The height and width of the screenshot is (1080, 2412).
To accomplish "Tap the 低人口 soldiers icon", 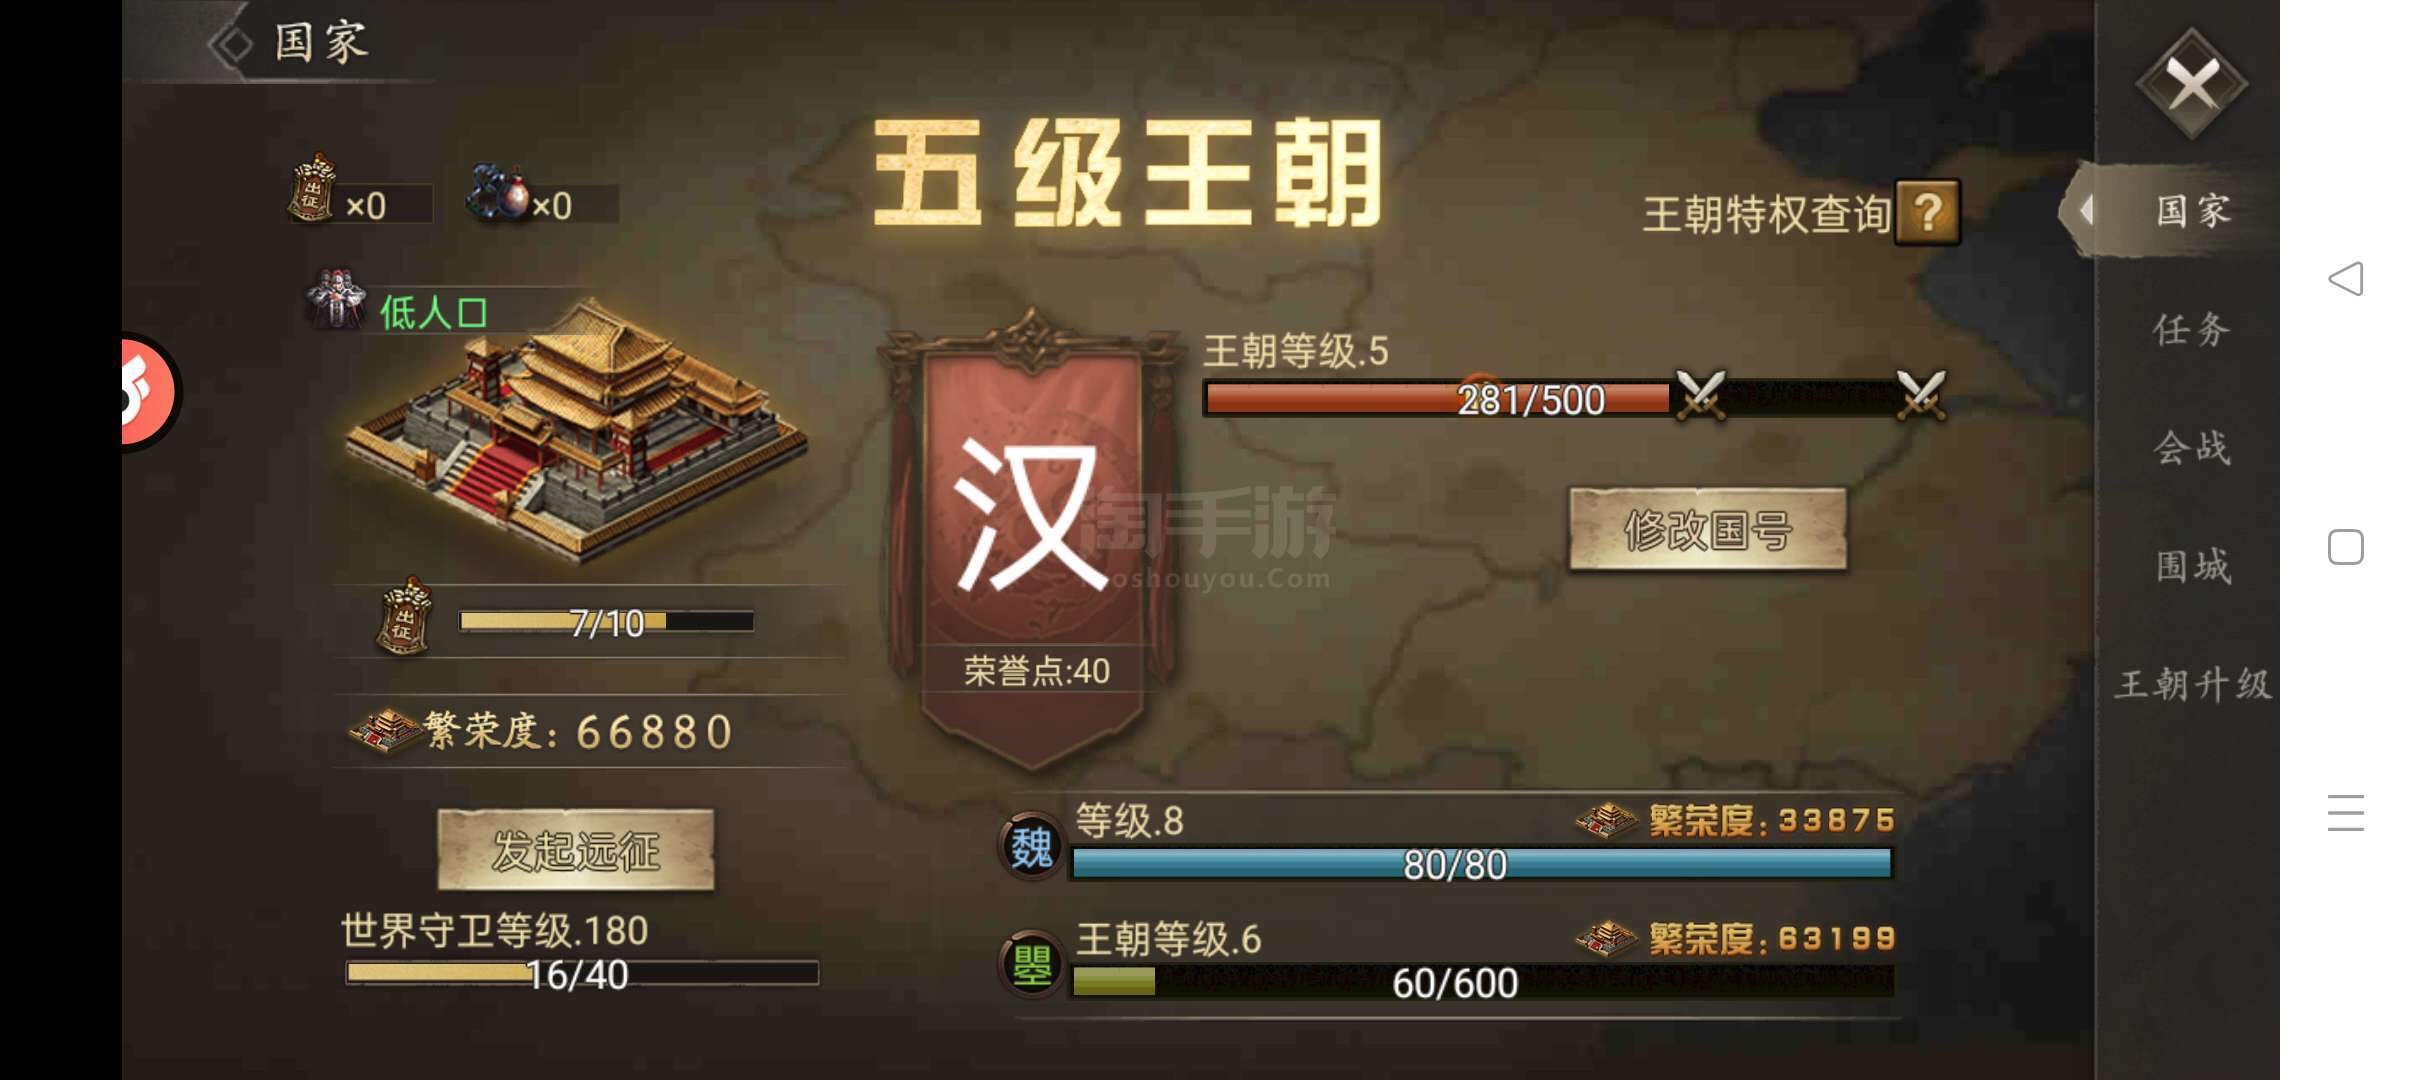I will click(336, 298).
